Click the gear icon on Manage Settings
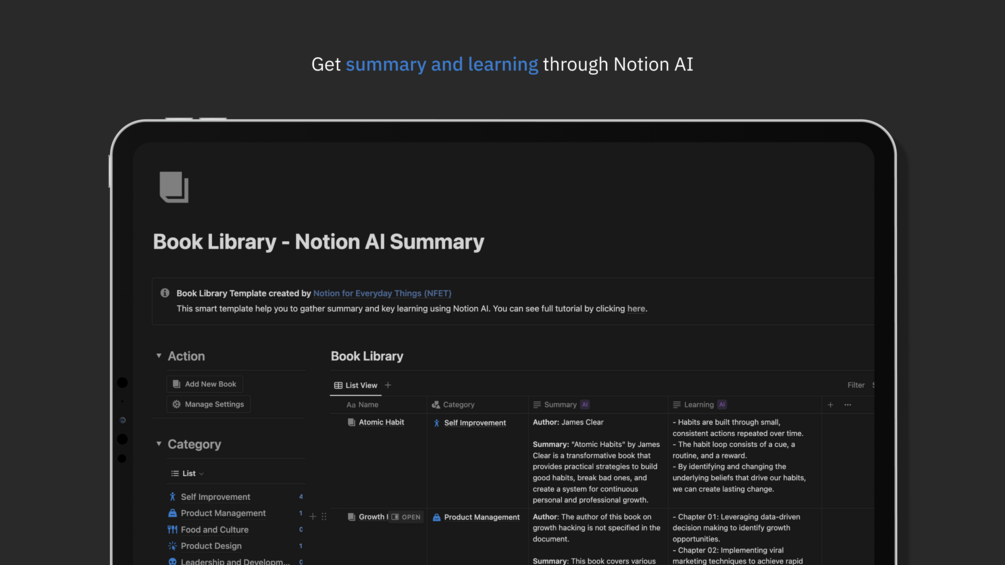Image resolution: width=1005 pixels, height=565 pixels. 176,404
